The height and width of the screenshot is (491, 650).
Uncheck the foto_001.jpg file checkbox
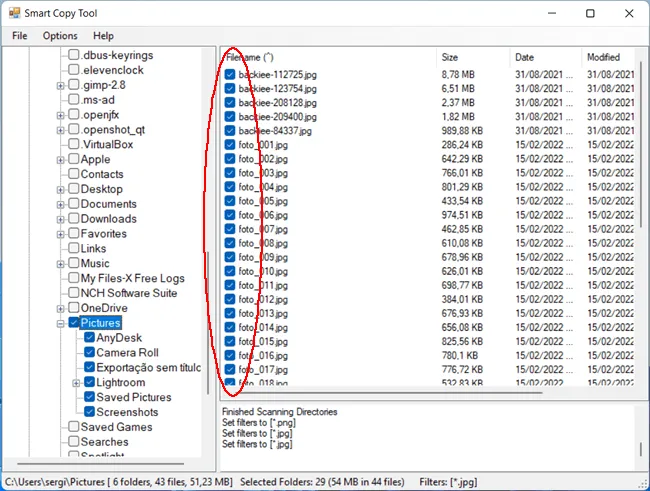click(230, 145)
